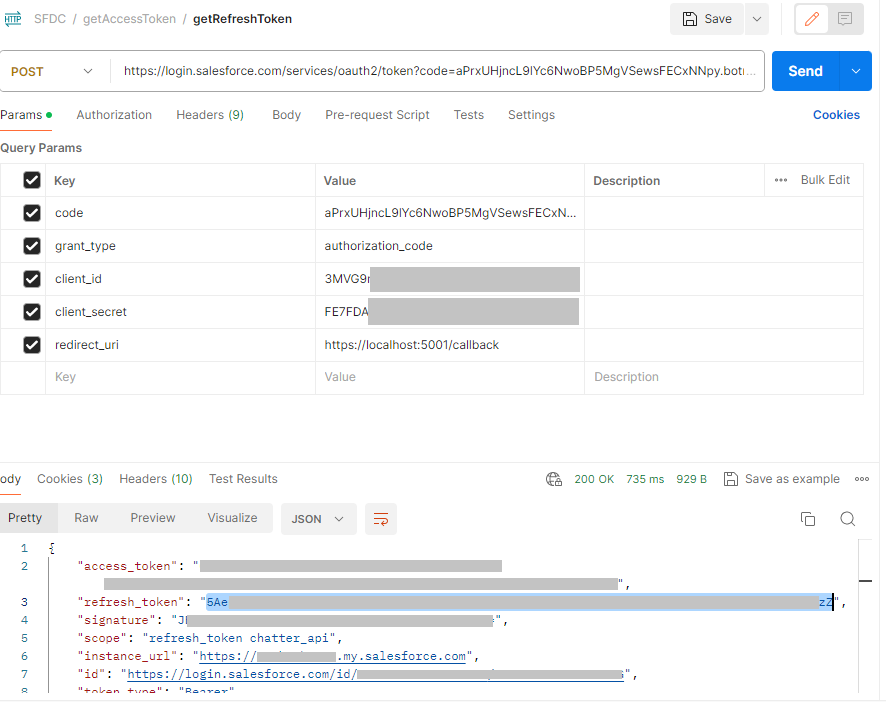Toggle the line wrap icon
This screenshot has width=886, height=702.
coord(381,519)
